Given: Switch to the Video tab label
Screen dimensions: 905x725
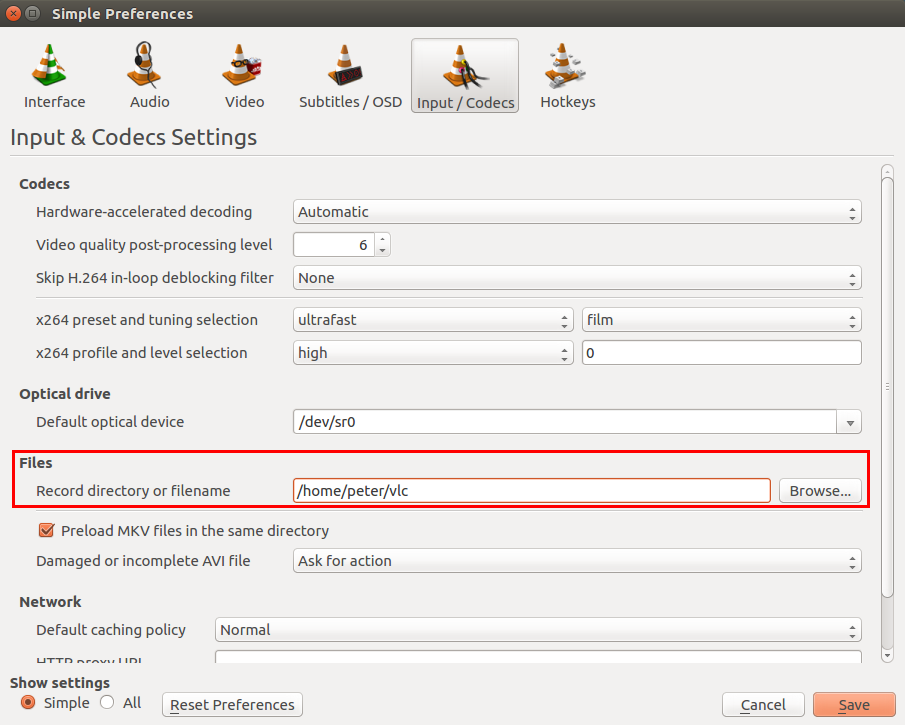Looking at the screenshot, I should 245,102.
